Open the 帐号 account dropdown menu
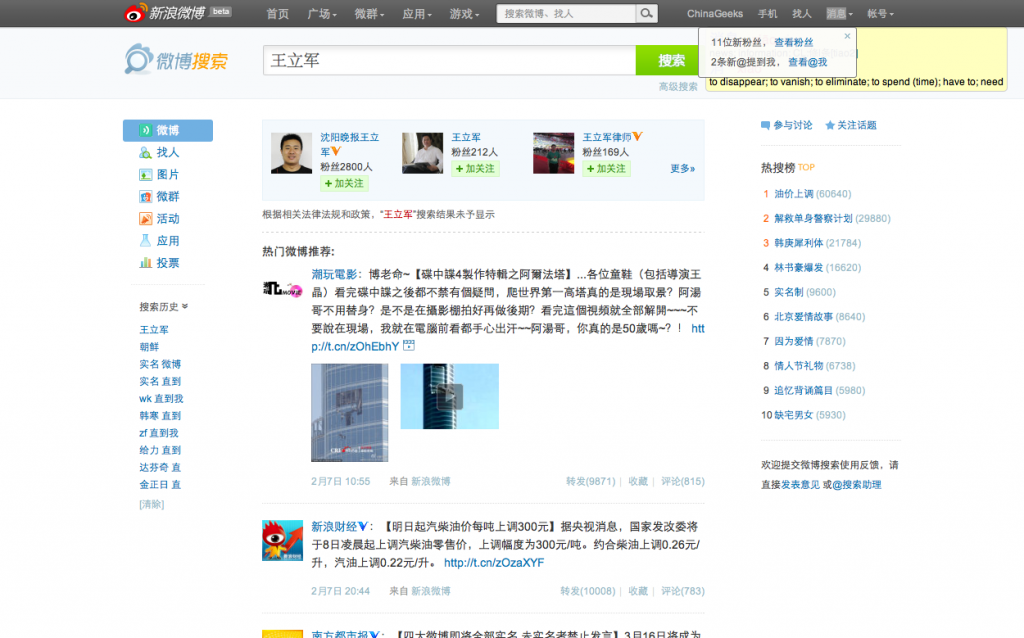1024x638 pixels. tap(880, 14)
